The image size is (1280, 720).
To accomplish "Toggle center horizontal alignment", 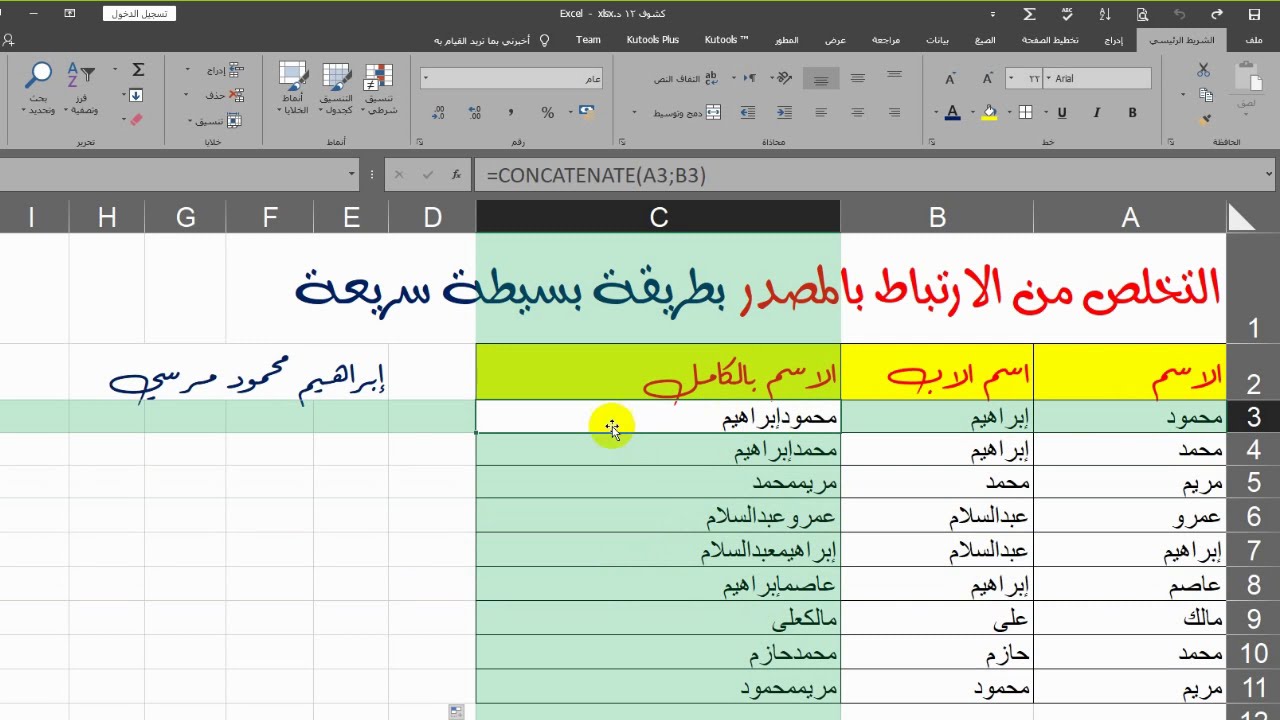I will click(857, 113).
